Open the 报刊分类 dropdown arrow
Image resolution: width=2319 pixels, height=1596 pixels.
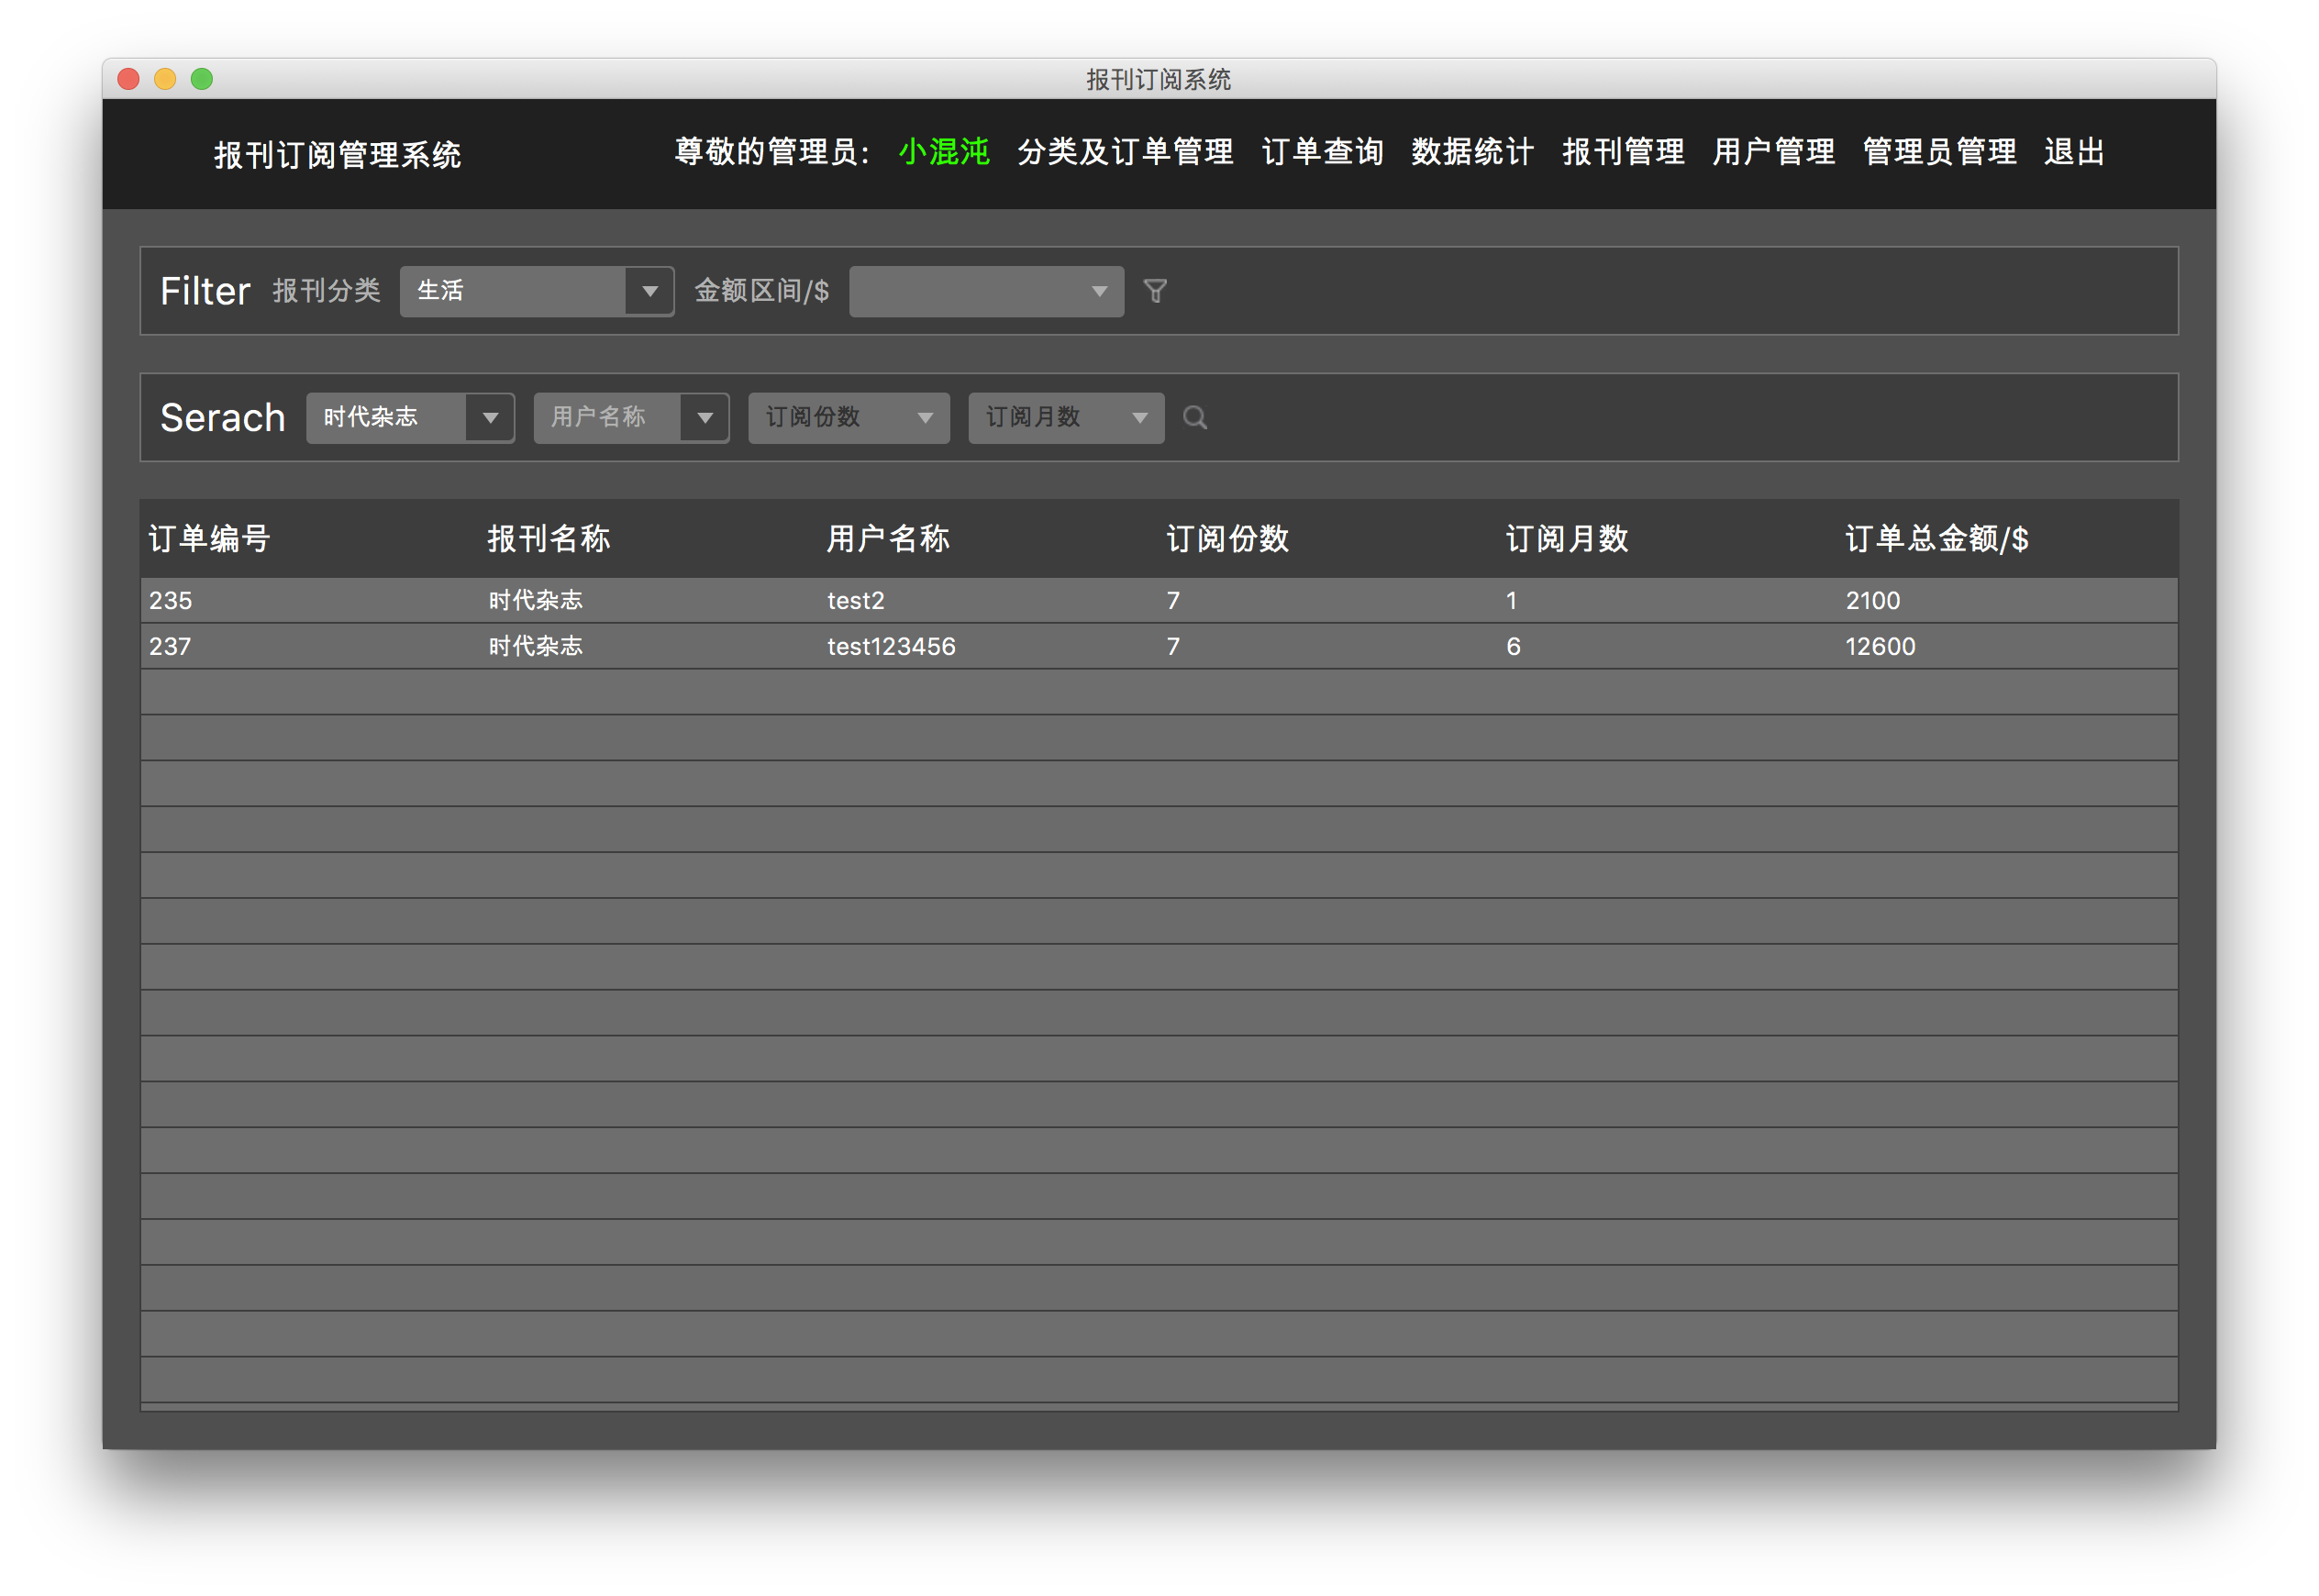[x=651, y=291]
